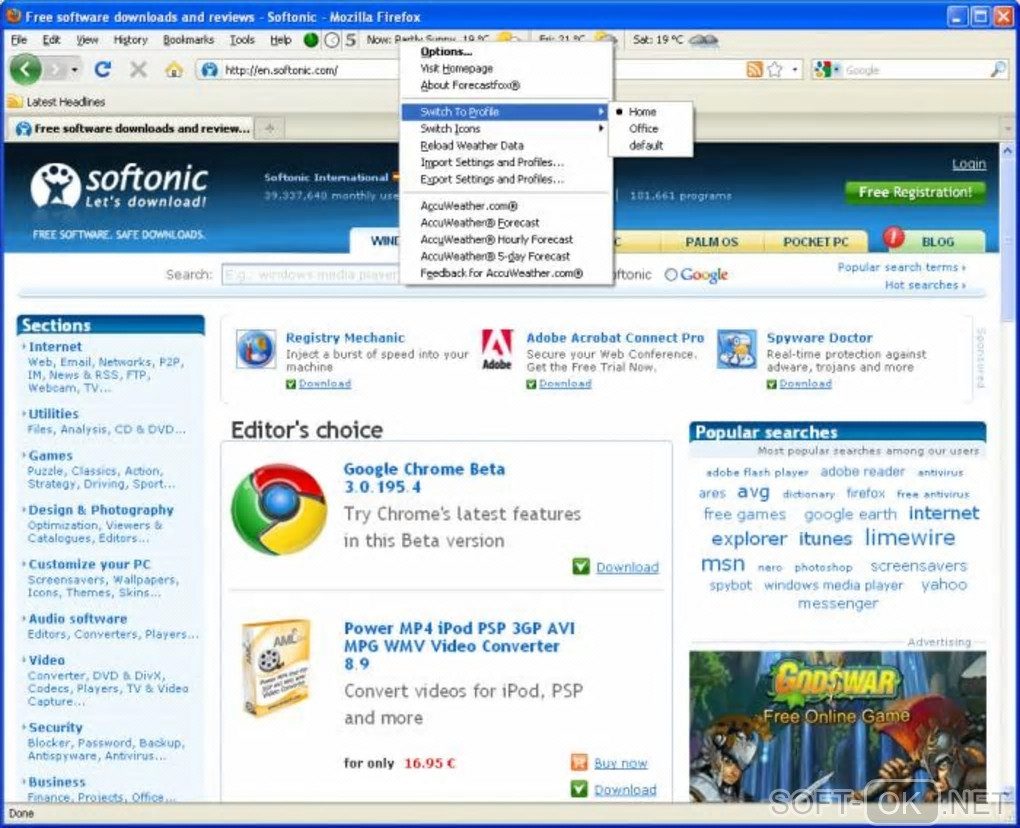Viewport: 1020px width, 828px height.
Task: Click the site favicon in the address bar
Action: (x=209, y=70)
